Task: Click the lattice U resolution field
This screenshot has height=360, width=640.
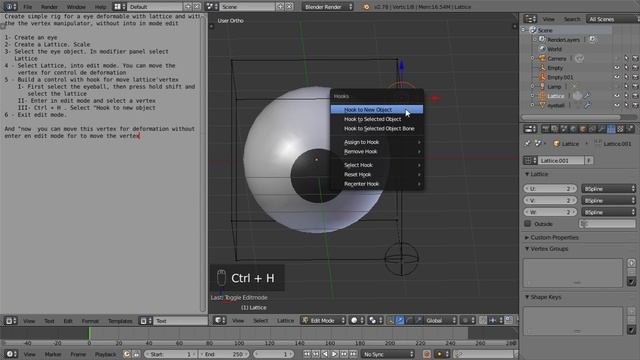Action: tap(550, 189)
